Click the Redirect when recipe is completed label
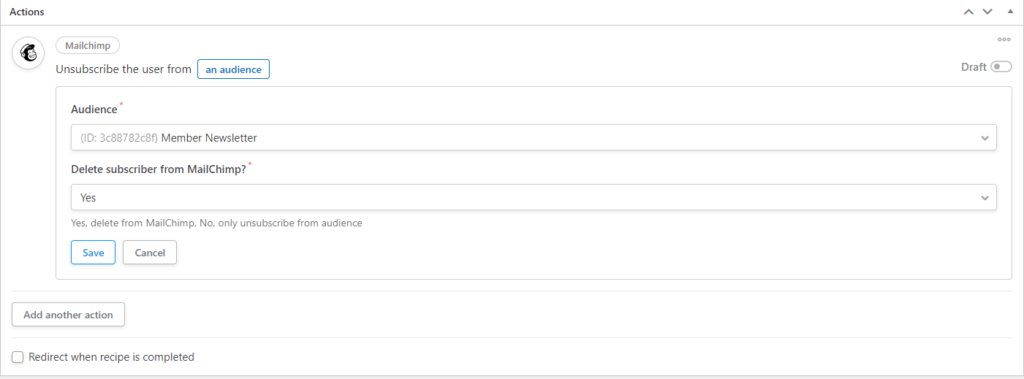The image size is (1024, 379). tap(112, 357)
